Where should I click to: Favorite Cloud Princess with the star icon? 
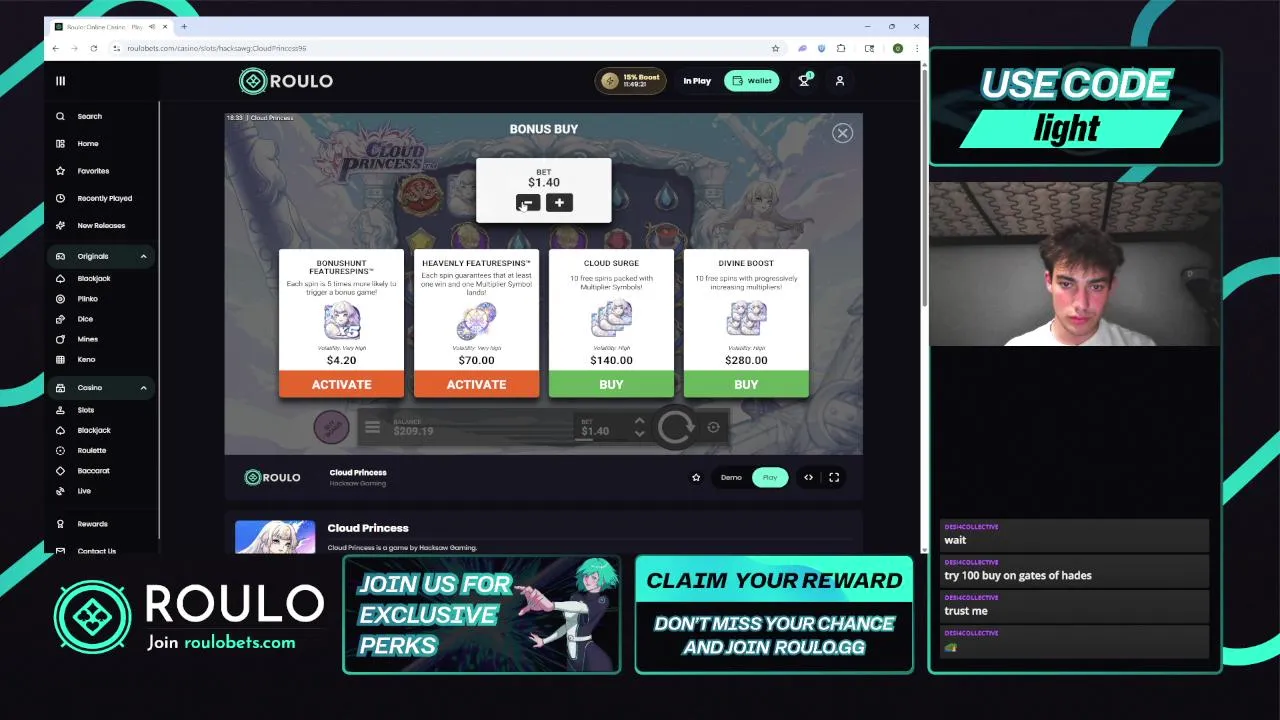coord(696,478)
